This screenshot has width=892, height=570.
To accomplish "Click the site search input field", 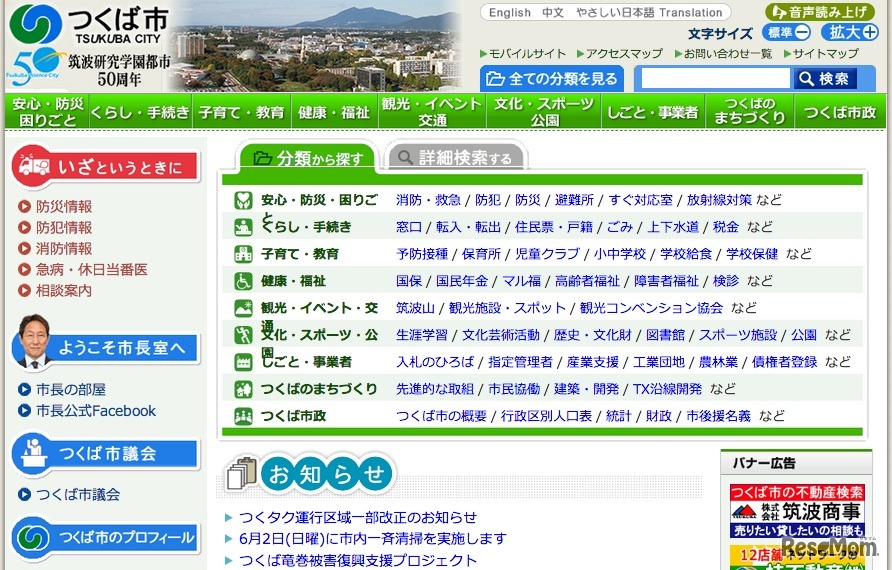I will [716, 79].
